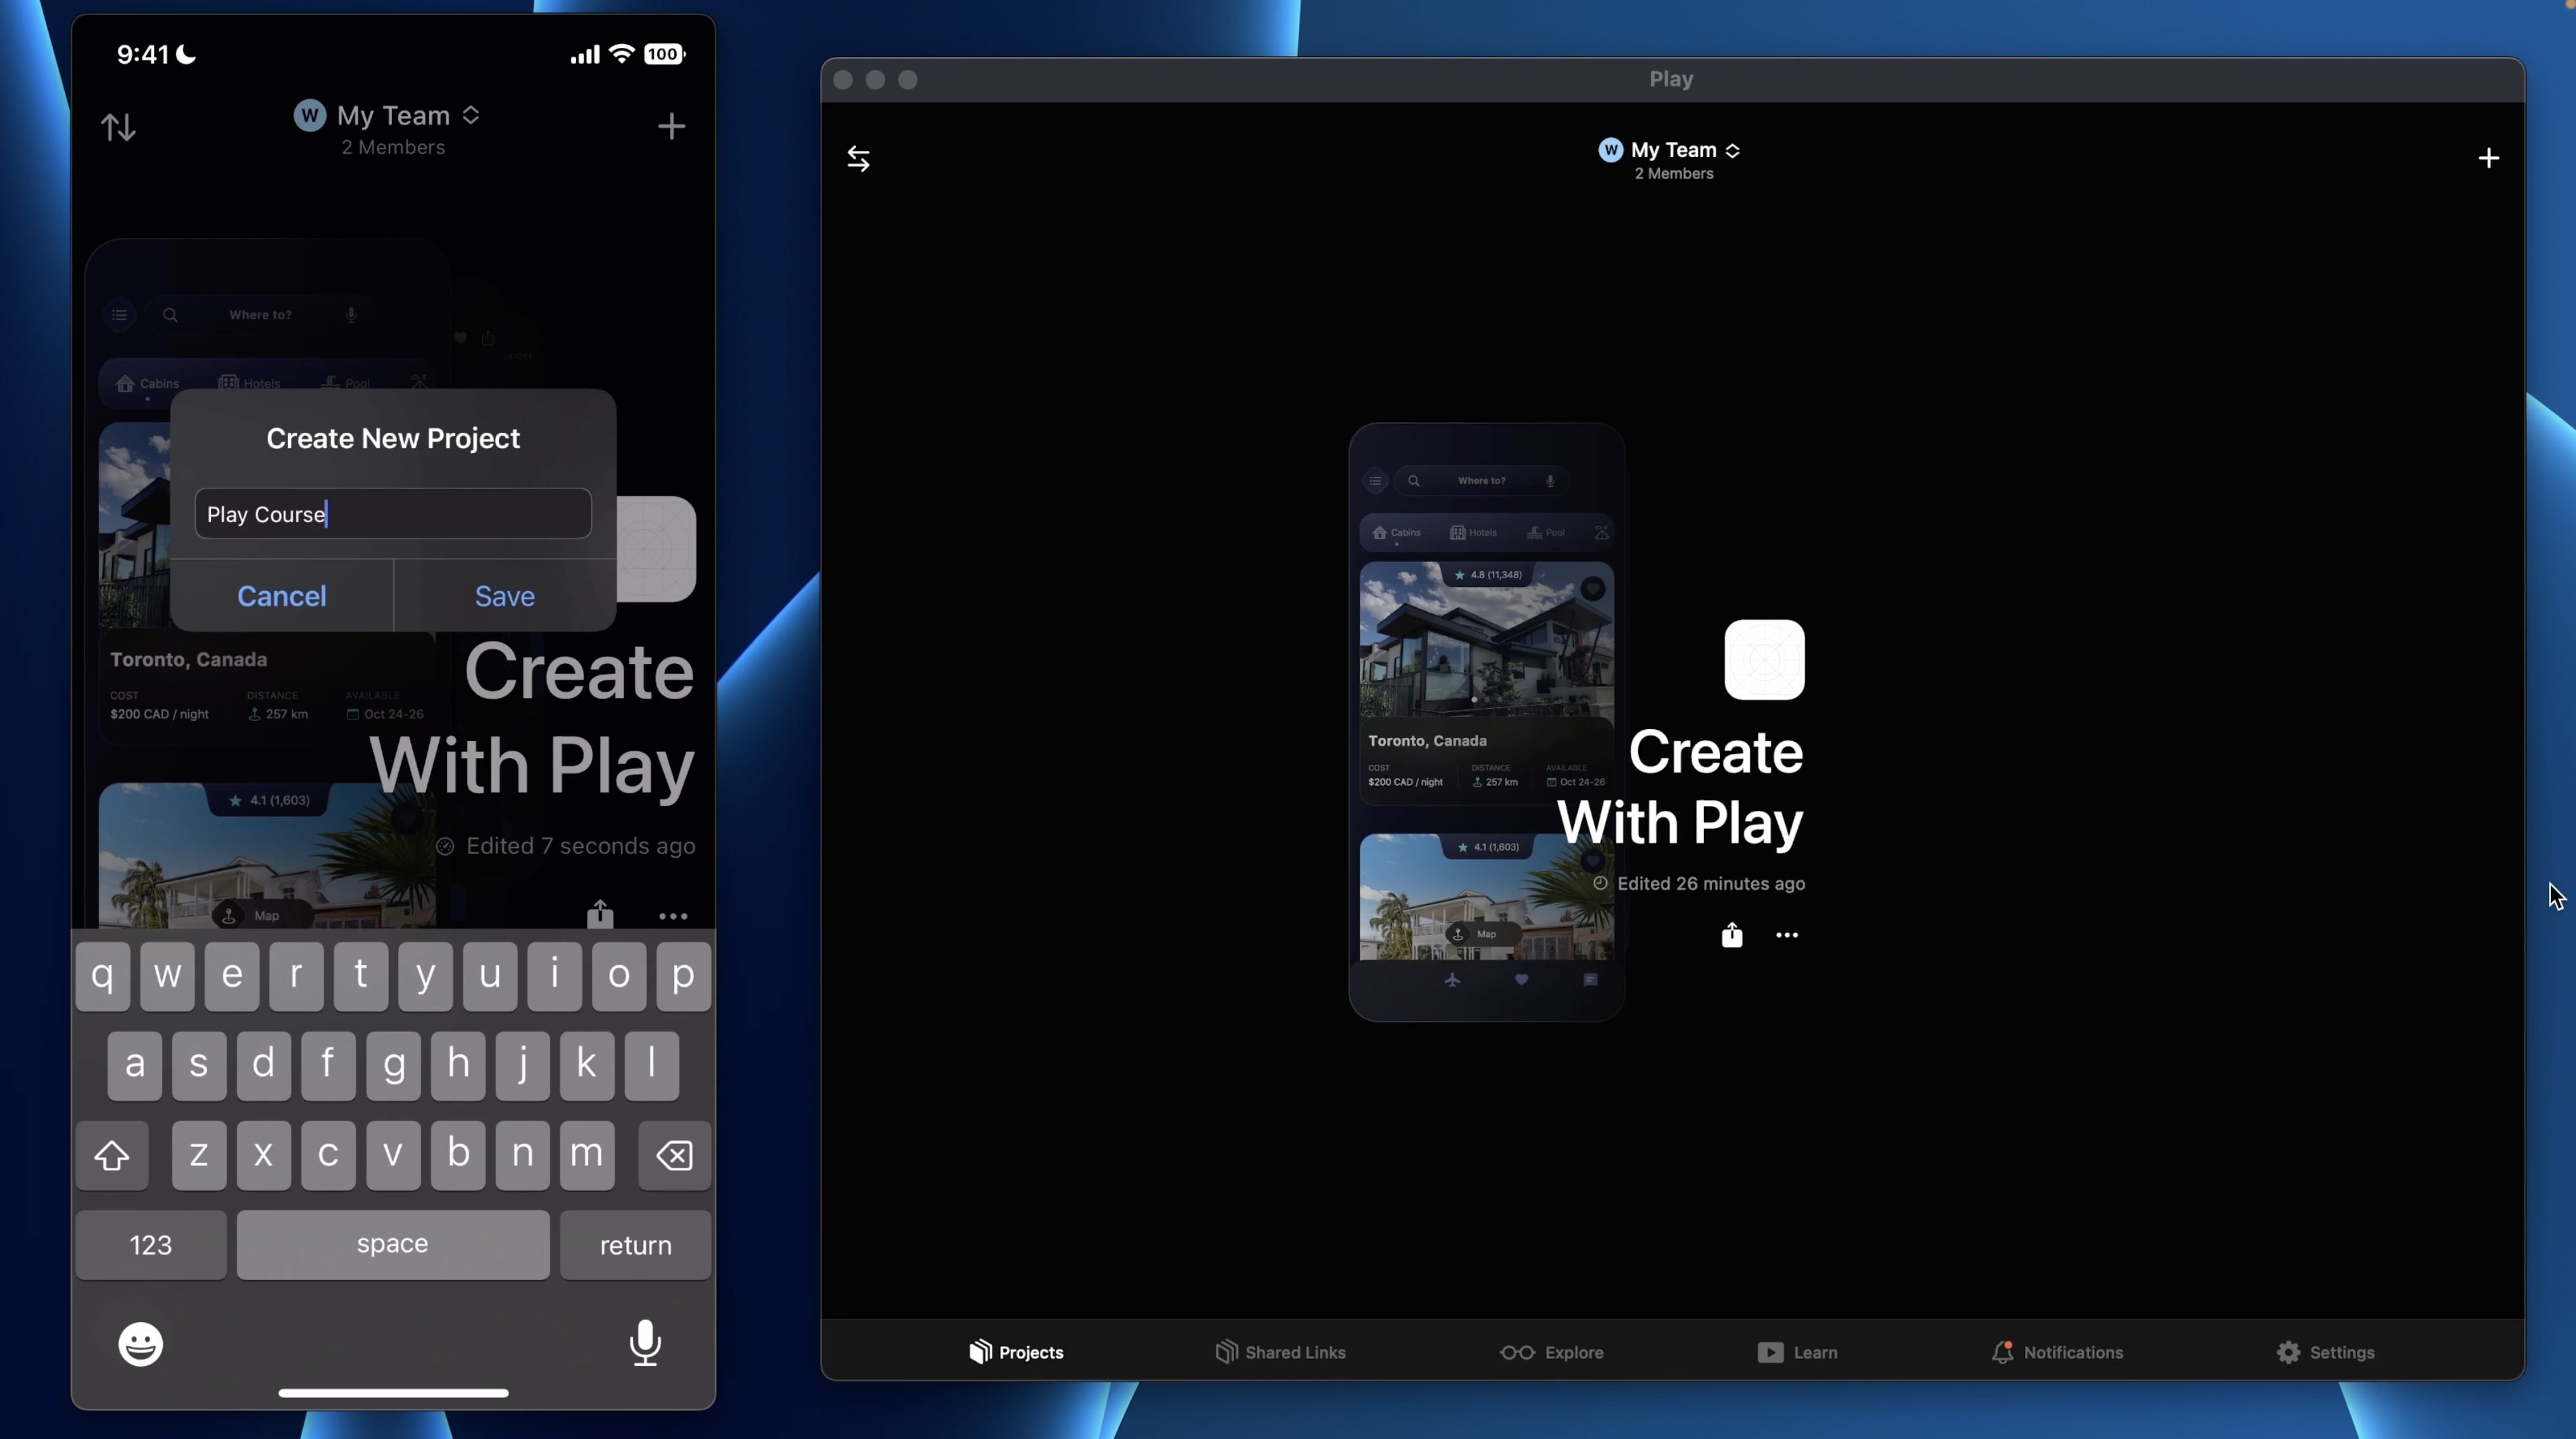Click the swap arrows icon in Play window
The width and height of the screenshot is (2576, 1439).
pyautogui.click(x=858, y=158)
